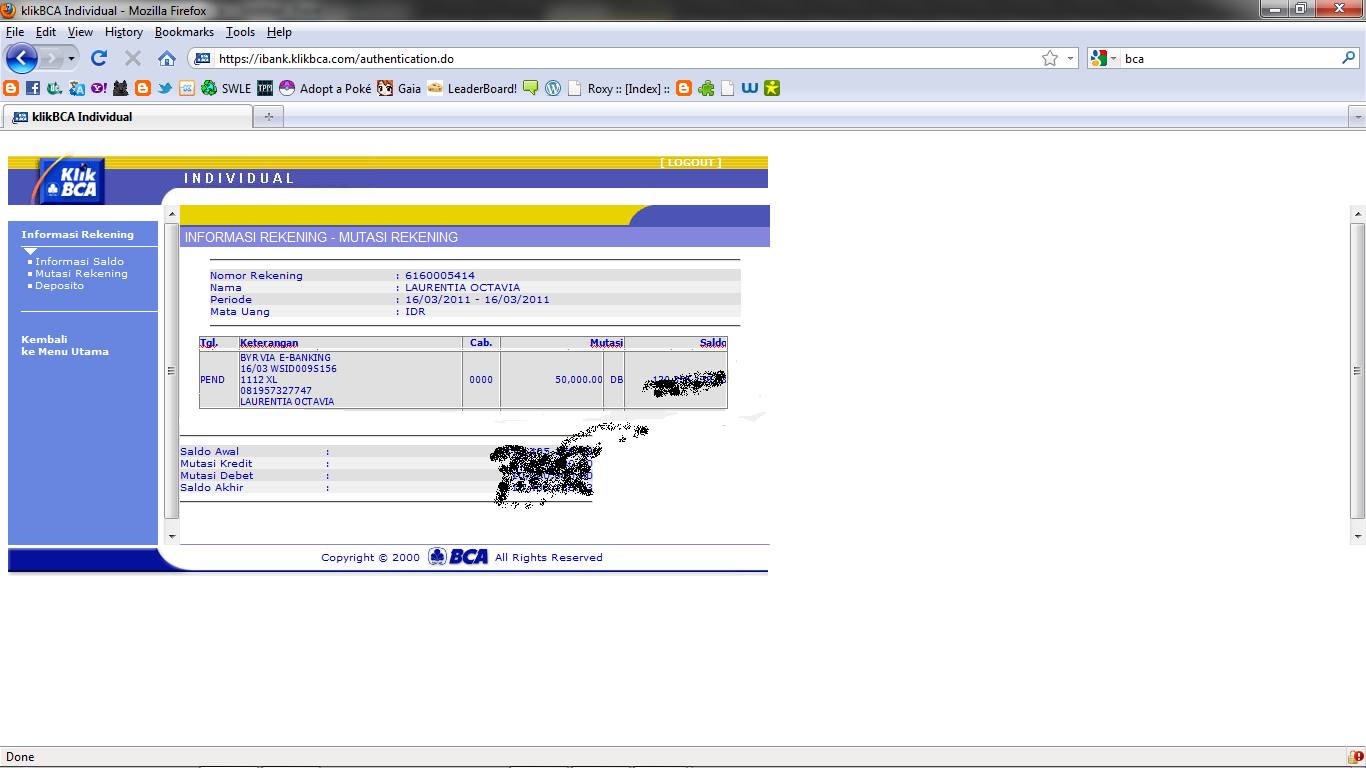This screenshot has height=768, width=1366.
Task: Click the LOGOUT link
Action: click(x=691, y=162)
